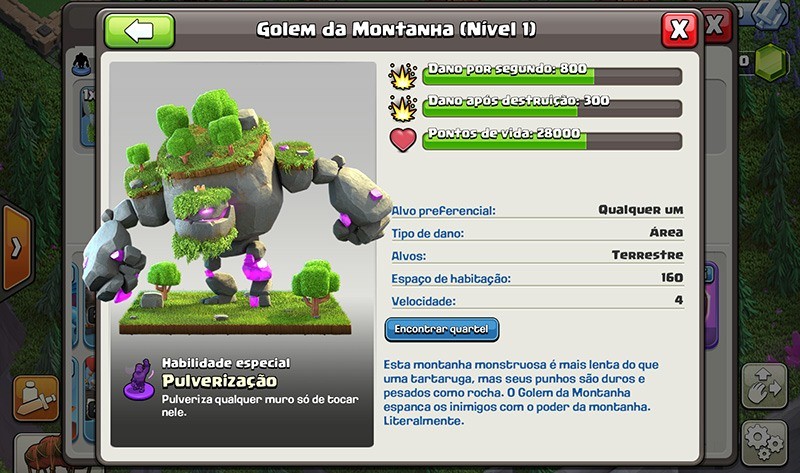Click the troop silhouette icon behind dialog
Screen dimensions: 800x473
[82, 64]
